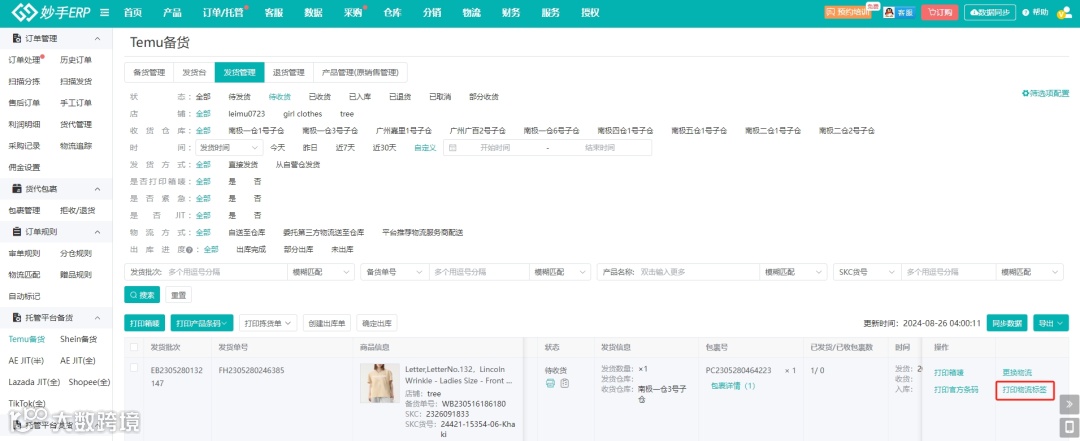1080x441 pixels.
Task: Open 包裹管理 in the sidebar
Action: (24, 210)
